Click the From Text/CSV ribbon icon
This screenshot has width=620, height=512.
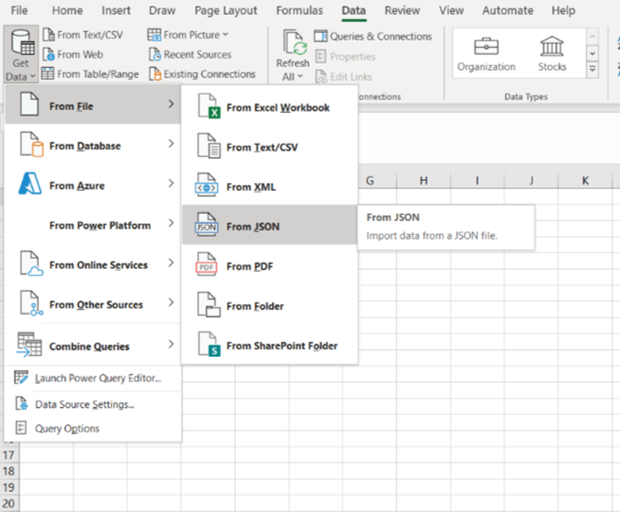(x=49, y=35)
